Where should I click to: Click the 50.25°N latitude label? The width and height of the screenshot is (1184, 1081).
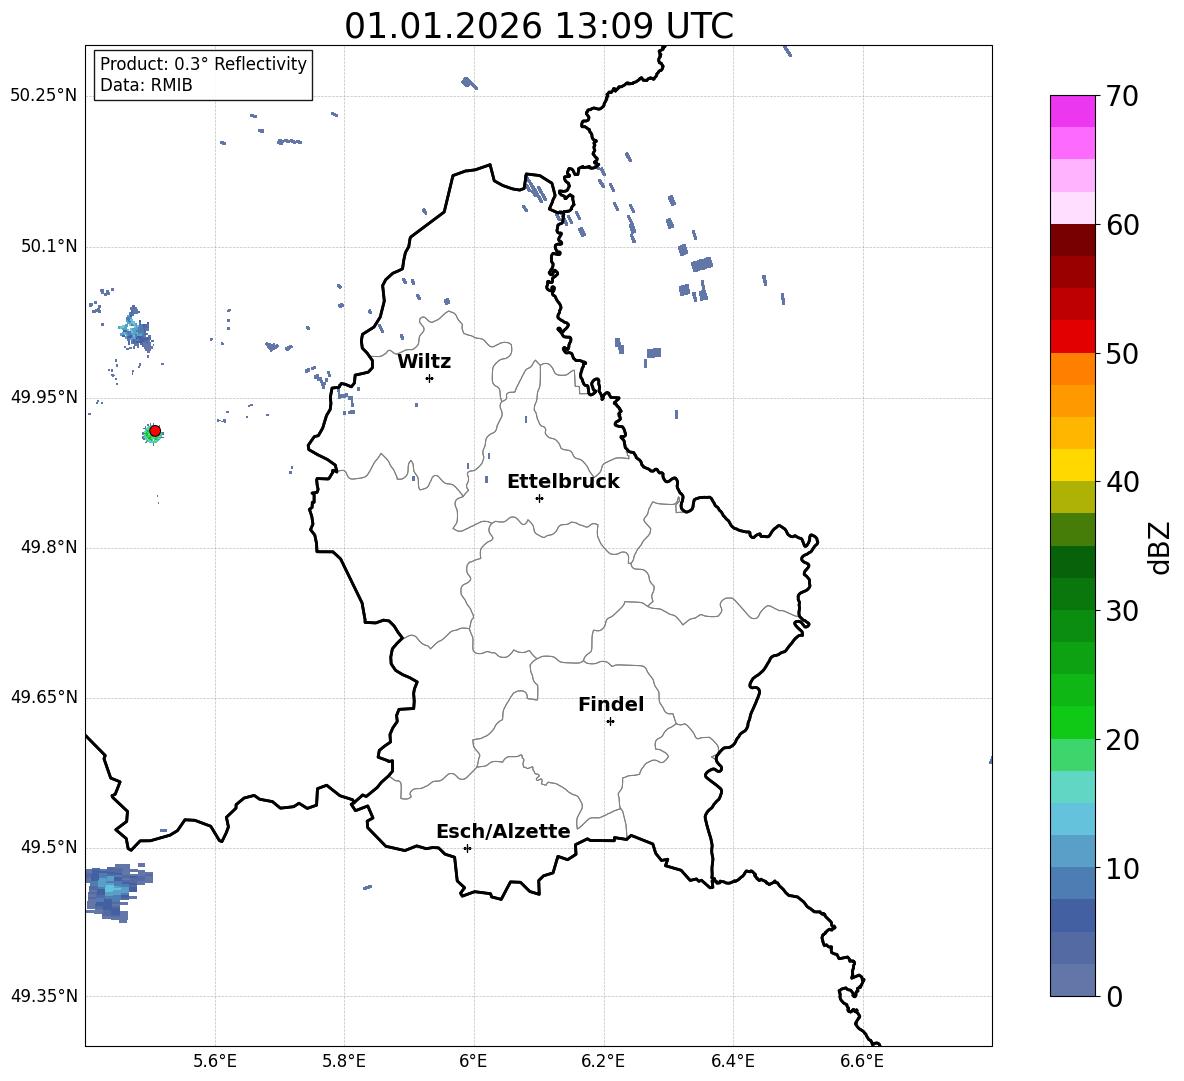44,96
